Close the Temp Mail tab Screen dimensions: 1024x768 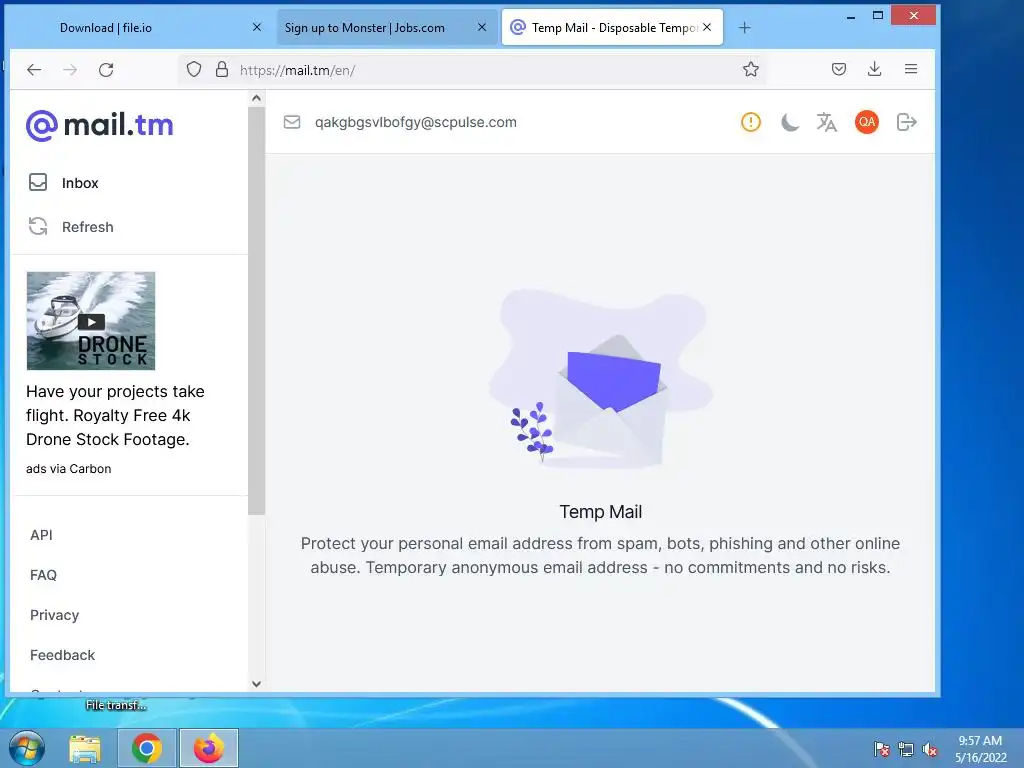tap(707, 27)
